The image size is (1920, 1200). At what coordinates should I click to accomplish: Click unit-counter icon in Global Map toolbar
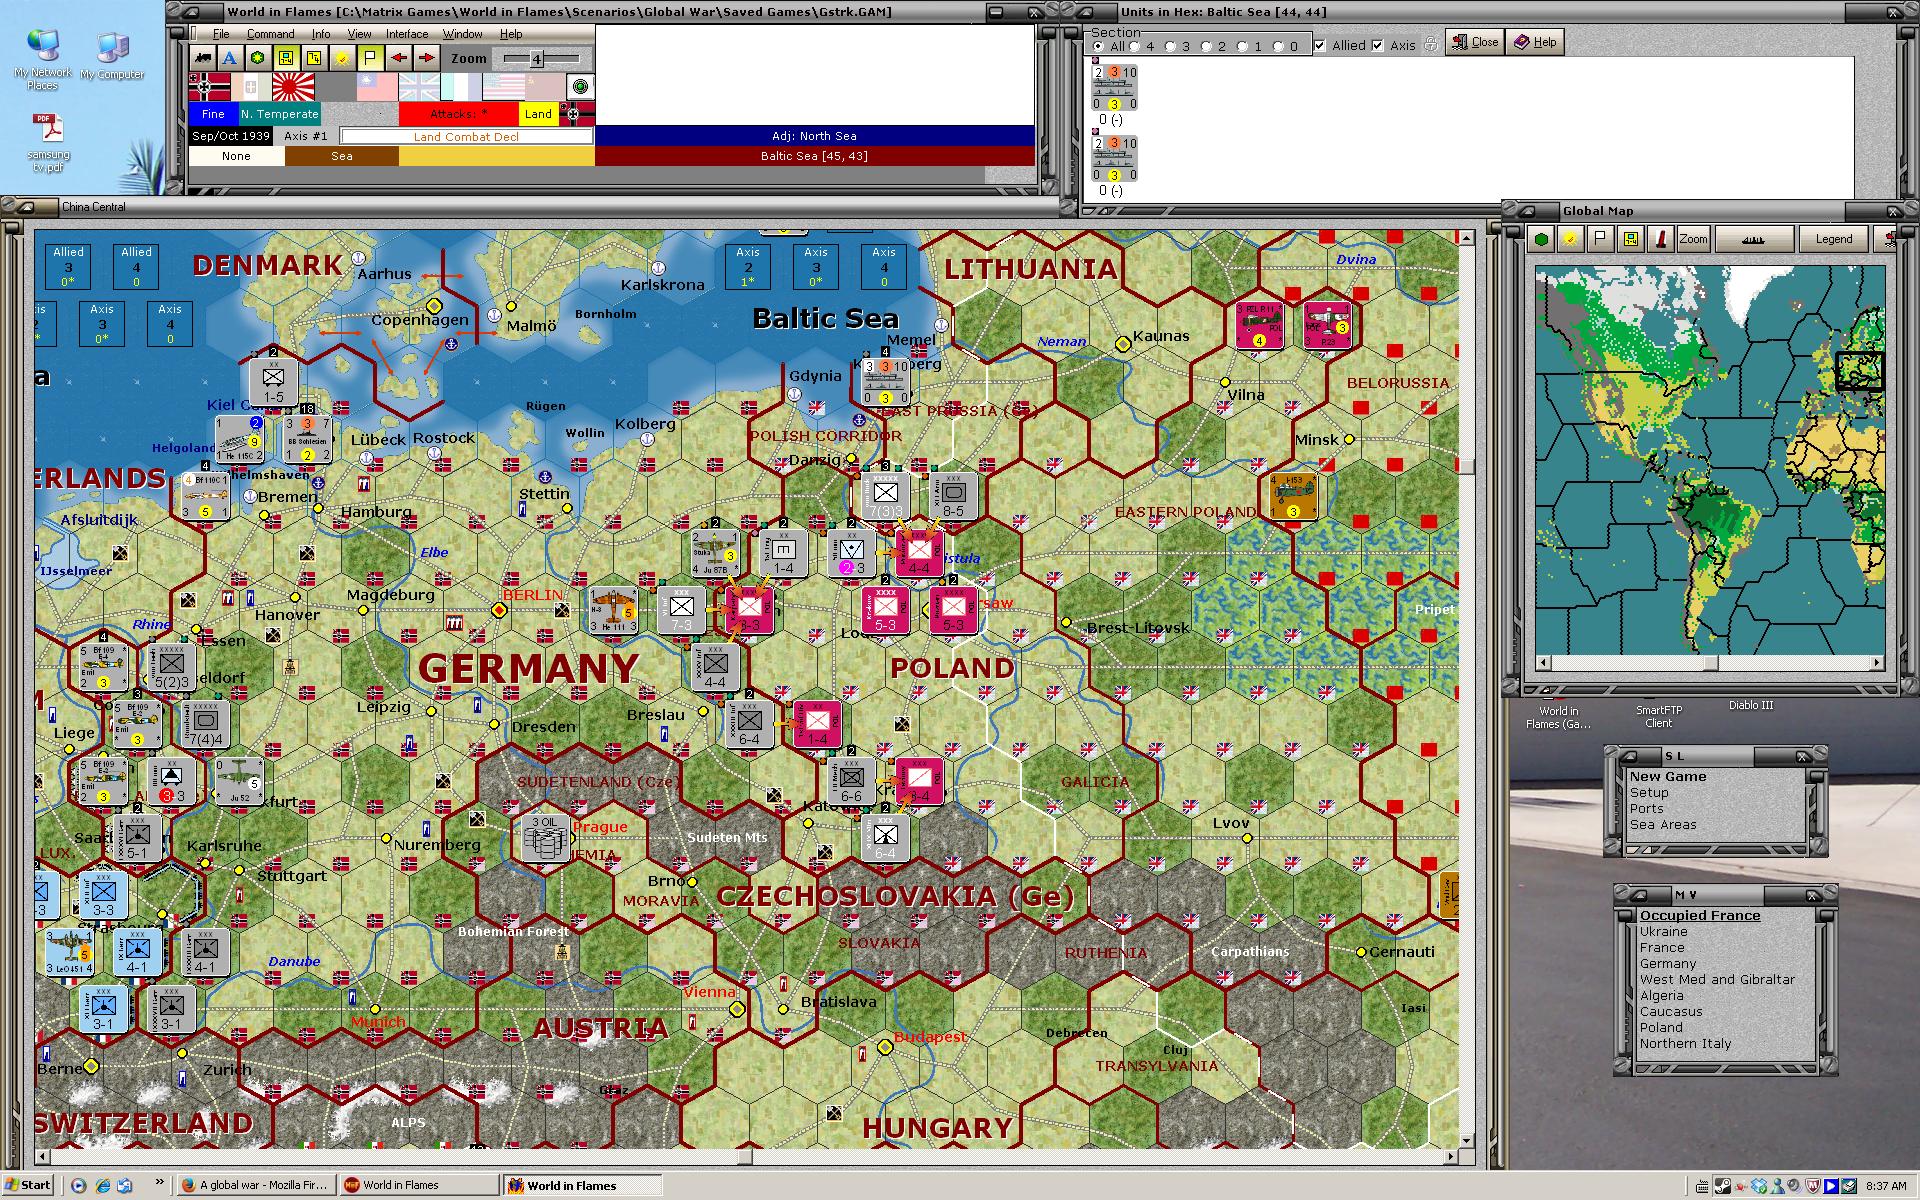click(x=1630, y=239)
